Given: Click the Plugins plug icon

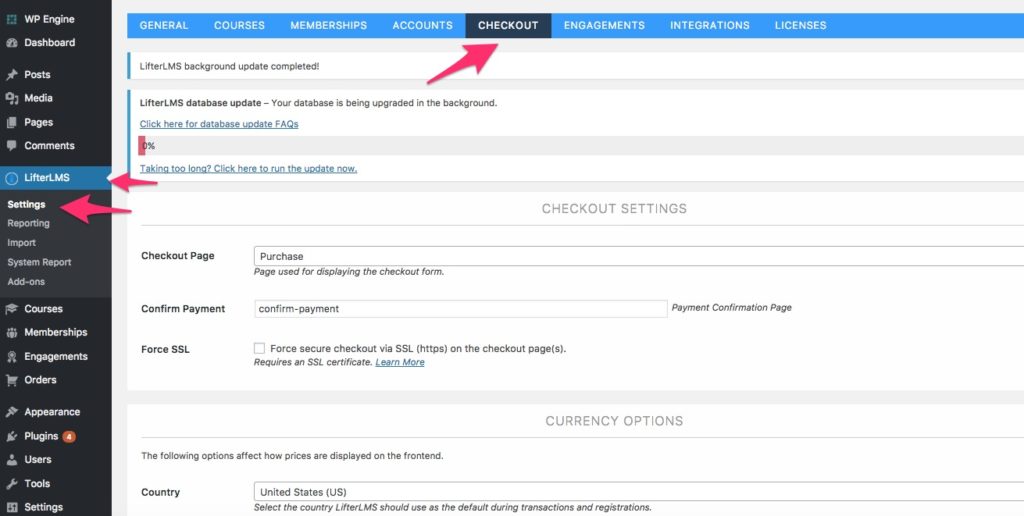Looking at the screenshot, I should (x=11, y=436).
